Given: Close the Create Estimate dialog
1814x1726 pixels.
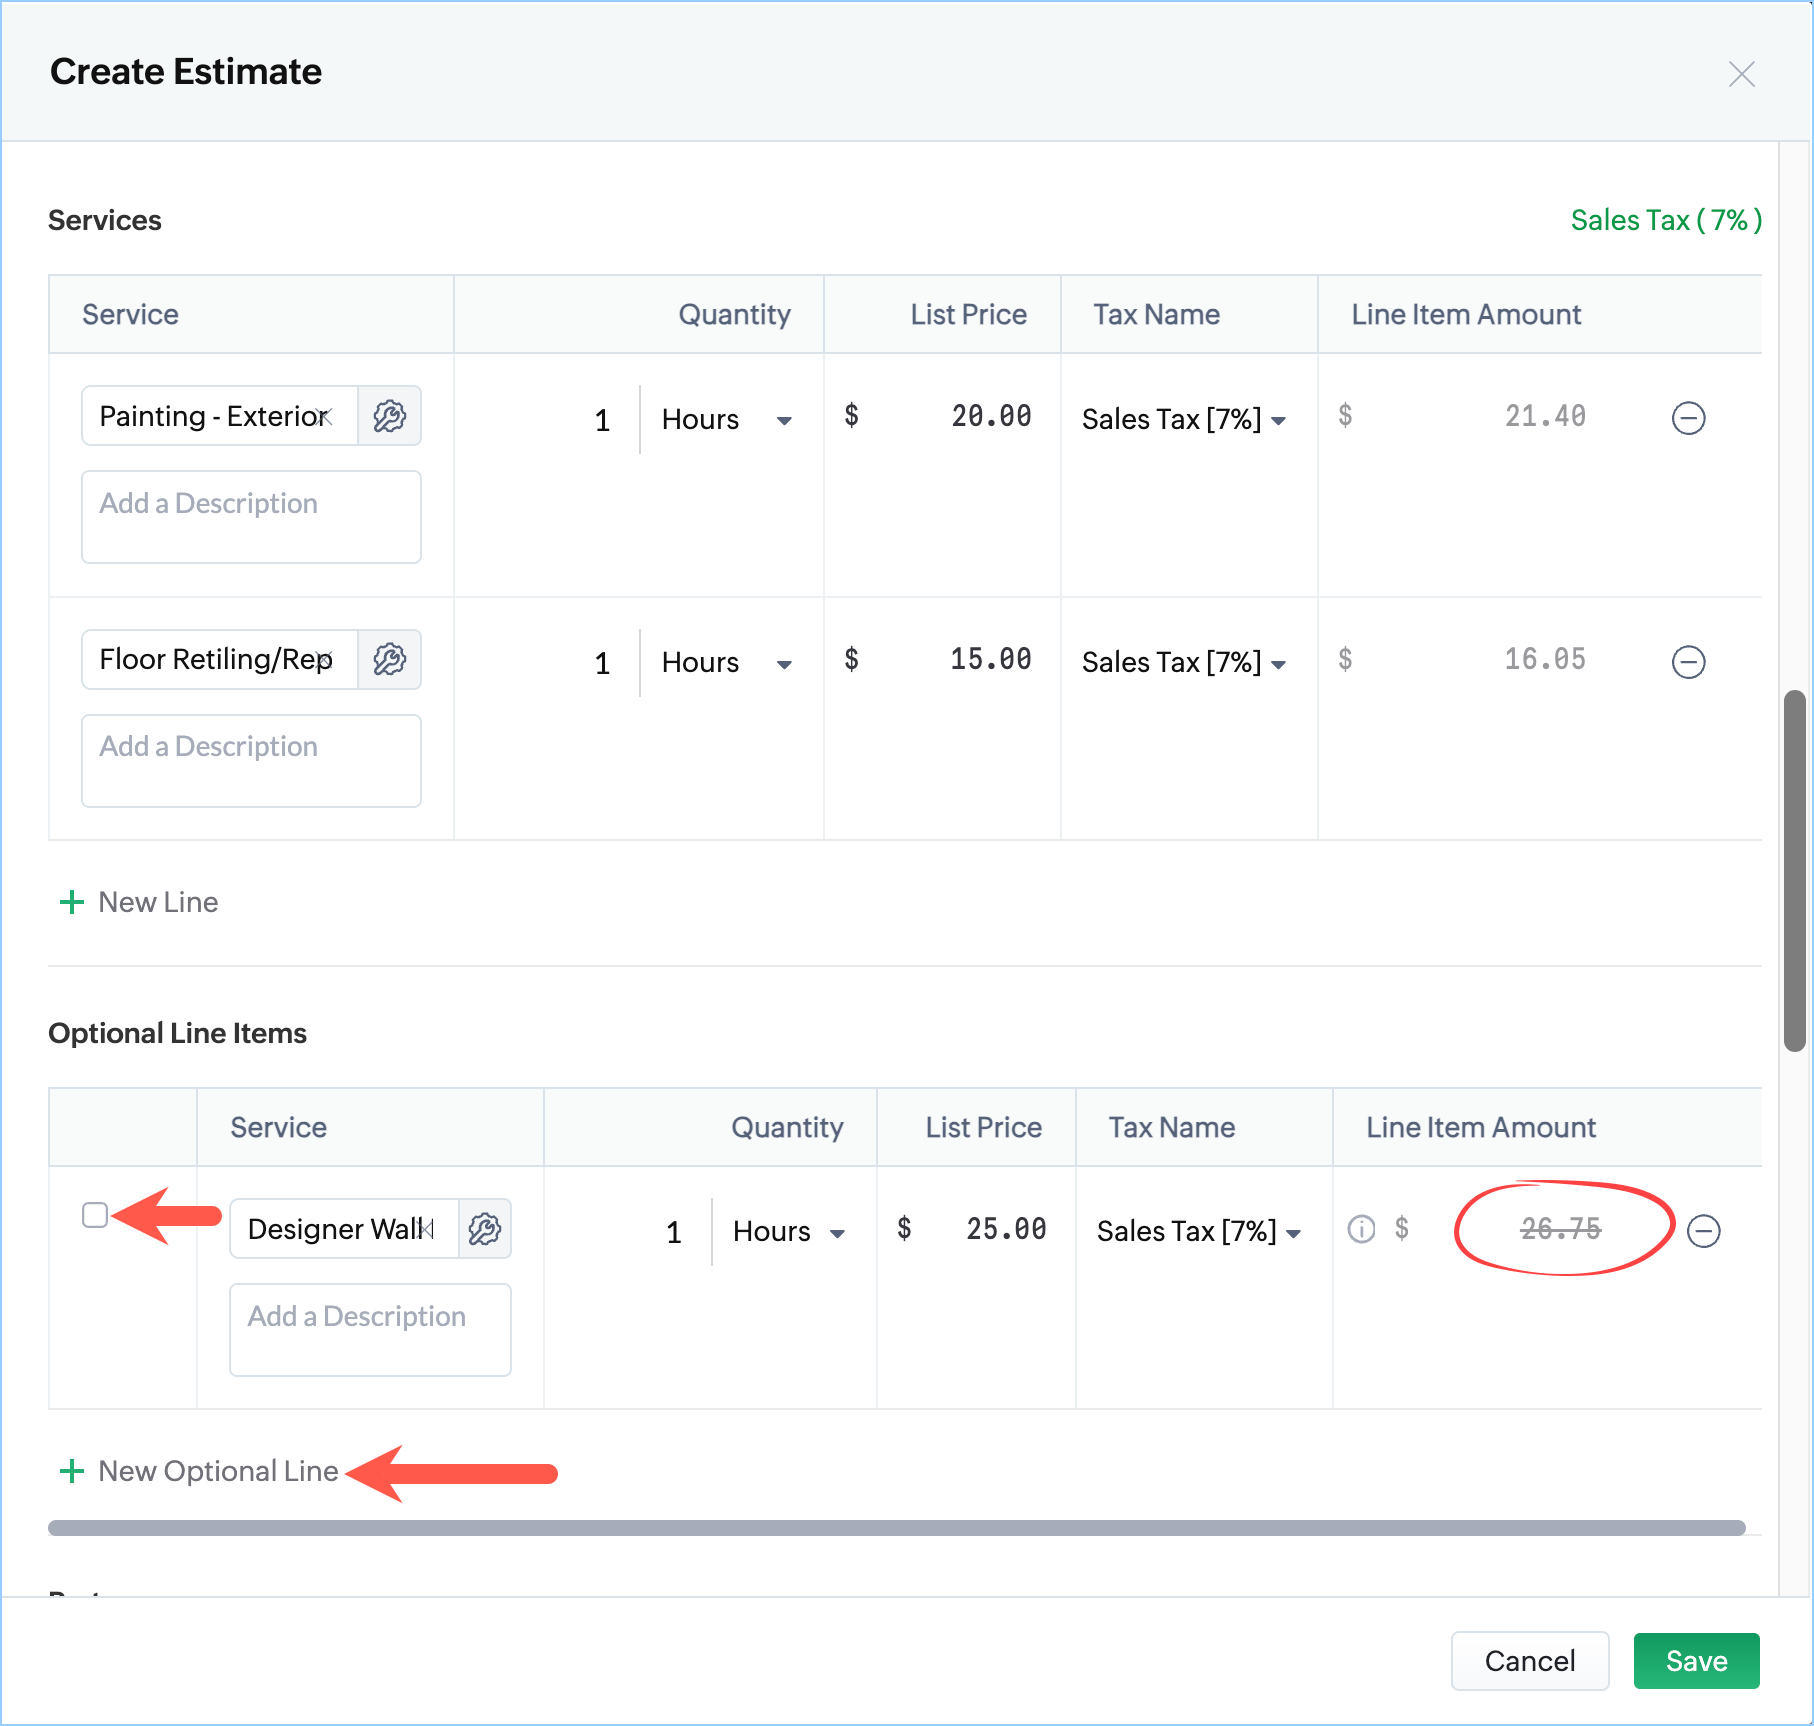Looking at the screenshot, I should pyautogui.click(x=1741, y=74).
